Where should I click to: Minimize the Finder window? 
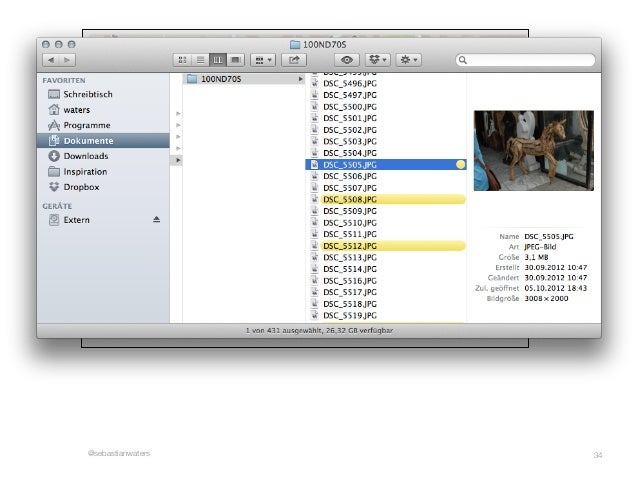(x=59, y=44)
